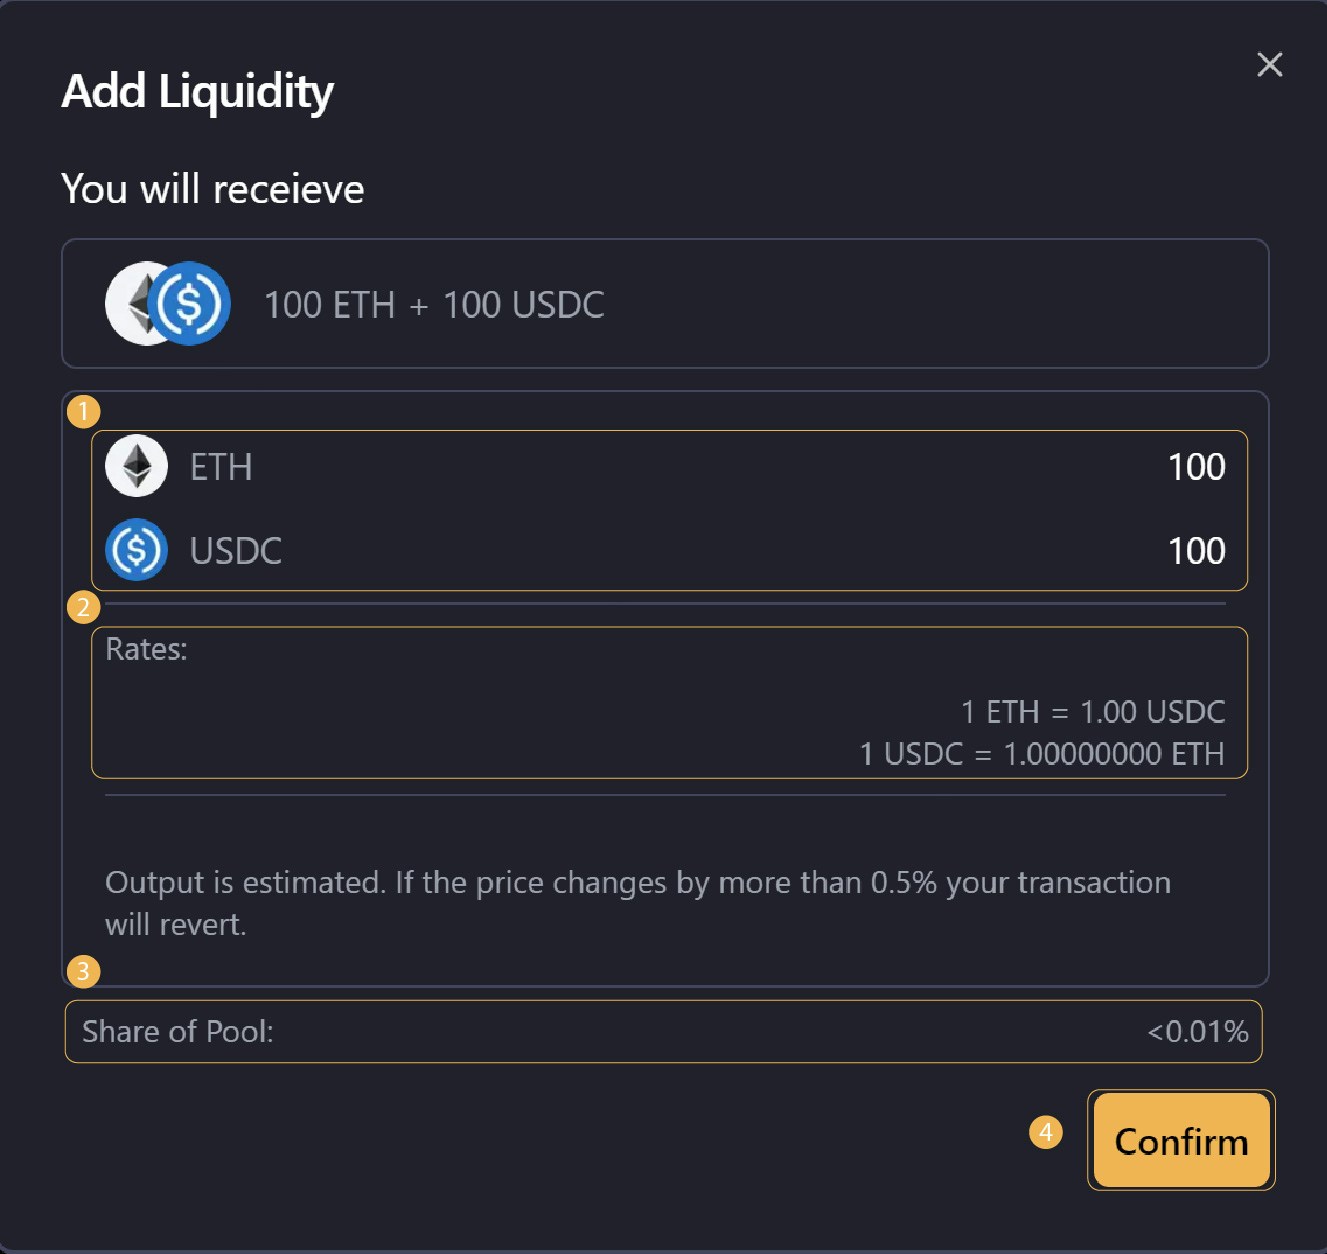1327x1254 pixels.
Task: Click the orange step marker numbered 3
Action: [85, 972]
